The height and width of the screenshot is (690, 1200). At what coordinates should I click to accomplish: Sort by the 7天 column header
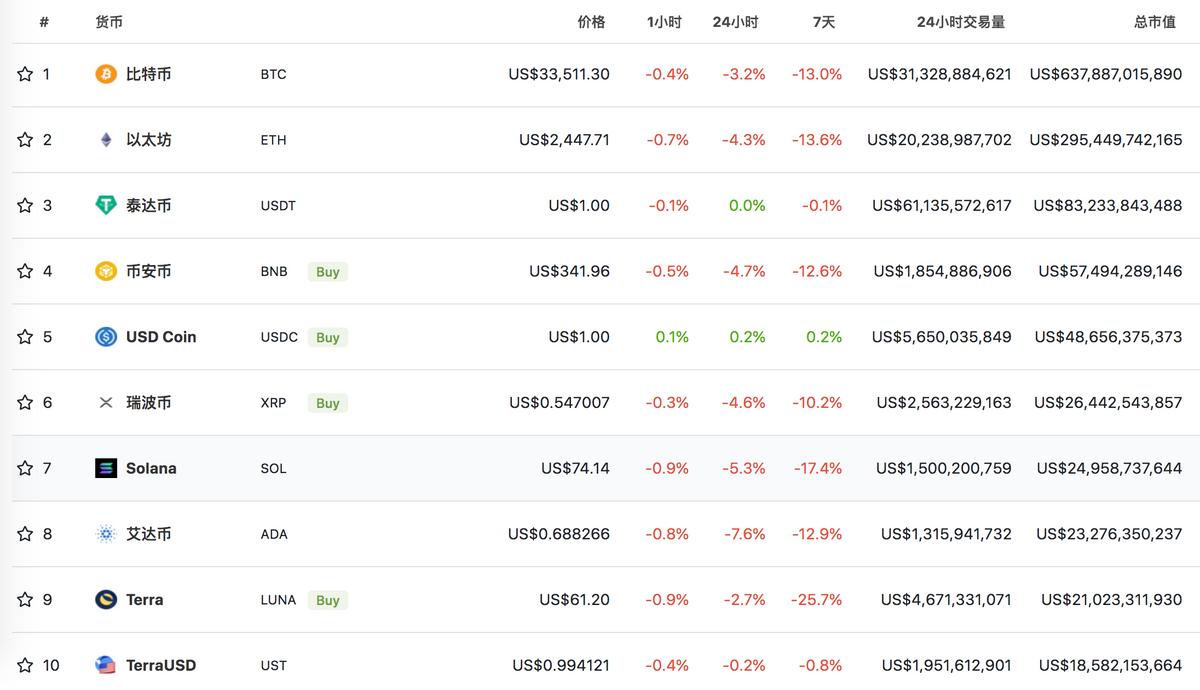[823, 22]
